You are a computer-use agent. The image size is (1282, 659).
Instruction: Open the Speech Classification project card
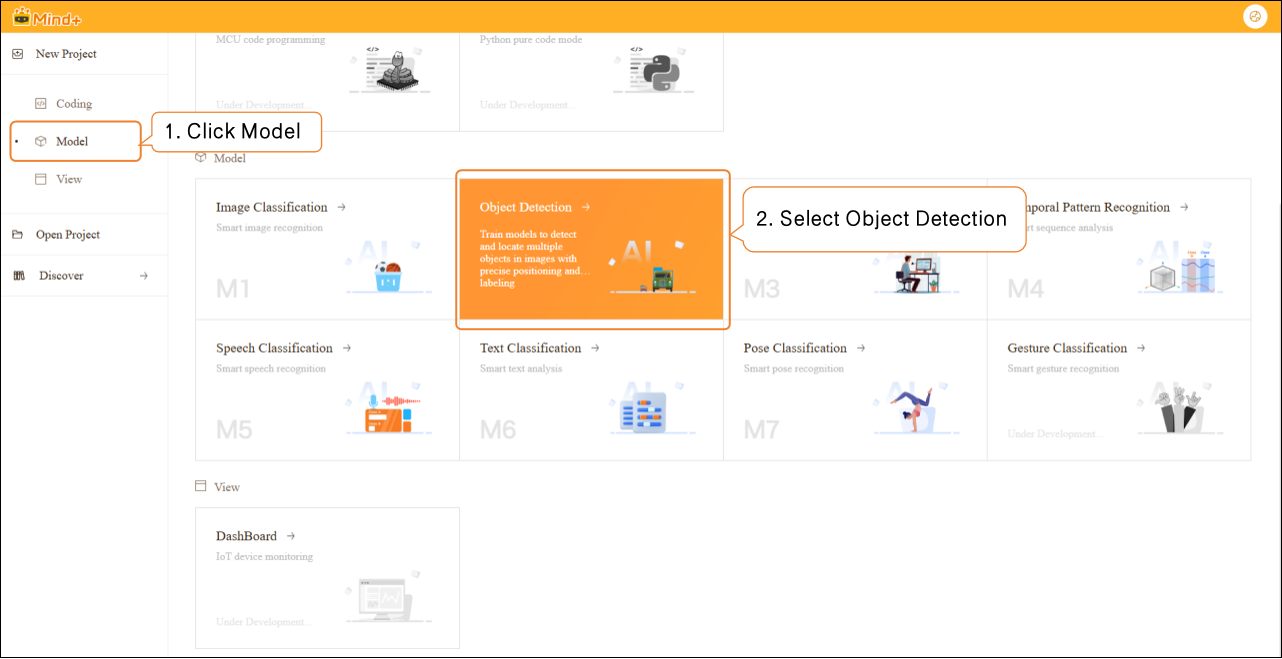(x=328, y=390)
